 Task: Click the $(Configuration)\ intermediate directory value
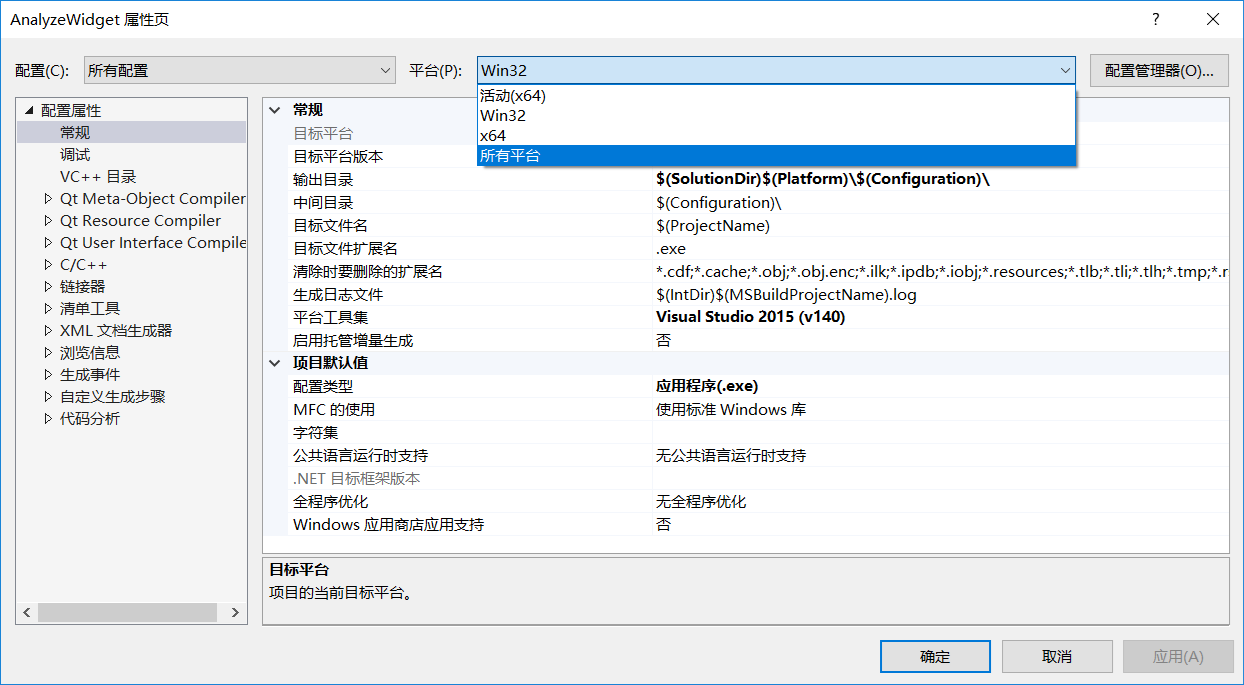point(719,202)
